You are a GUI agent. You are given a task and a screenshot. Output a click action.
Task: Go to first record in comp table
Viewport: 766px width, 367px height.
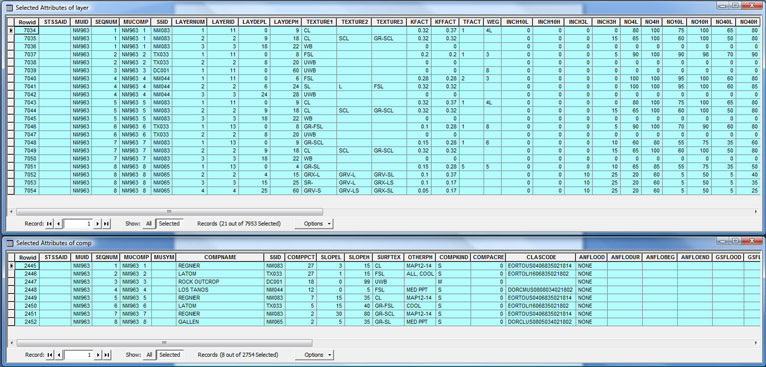tap(49, 354)
